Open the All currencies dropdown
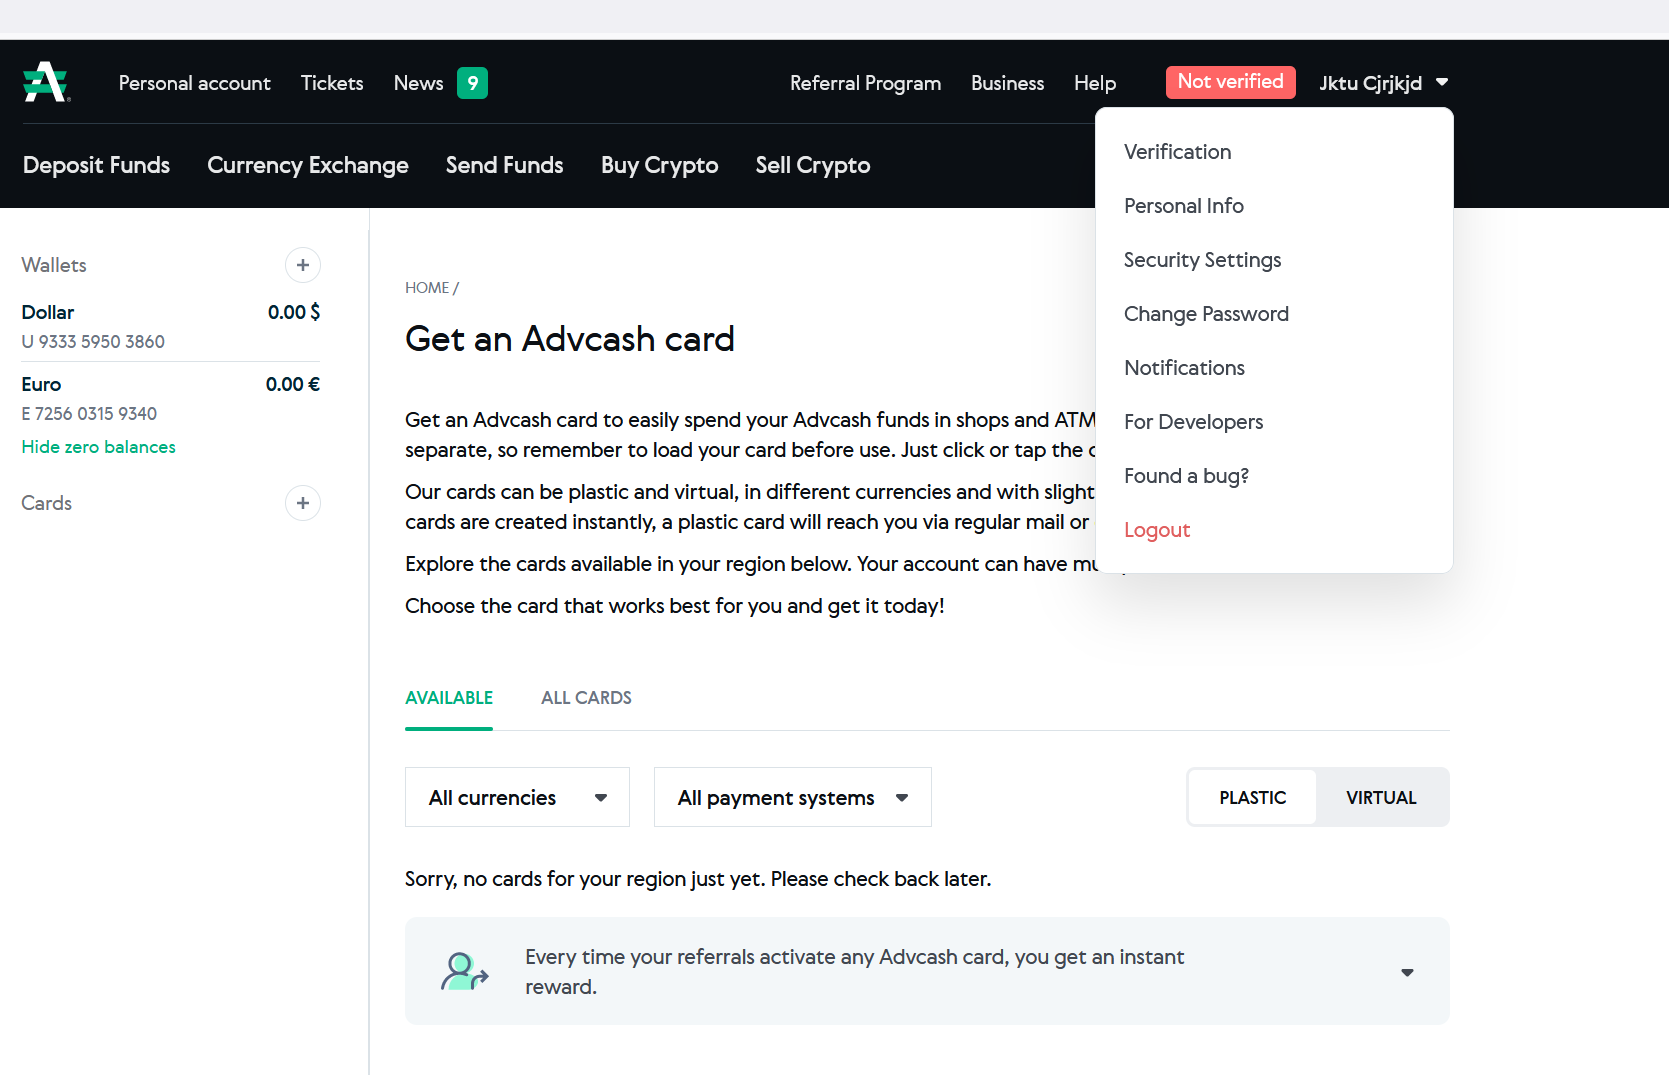 click(517, 797)
